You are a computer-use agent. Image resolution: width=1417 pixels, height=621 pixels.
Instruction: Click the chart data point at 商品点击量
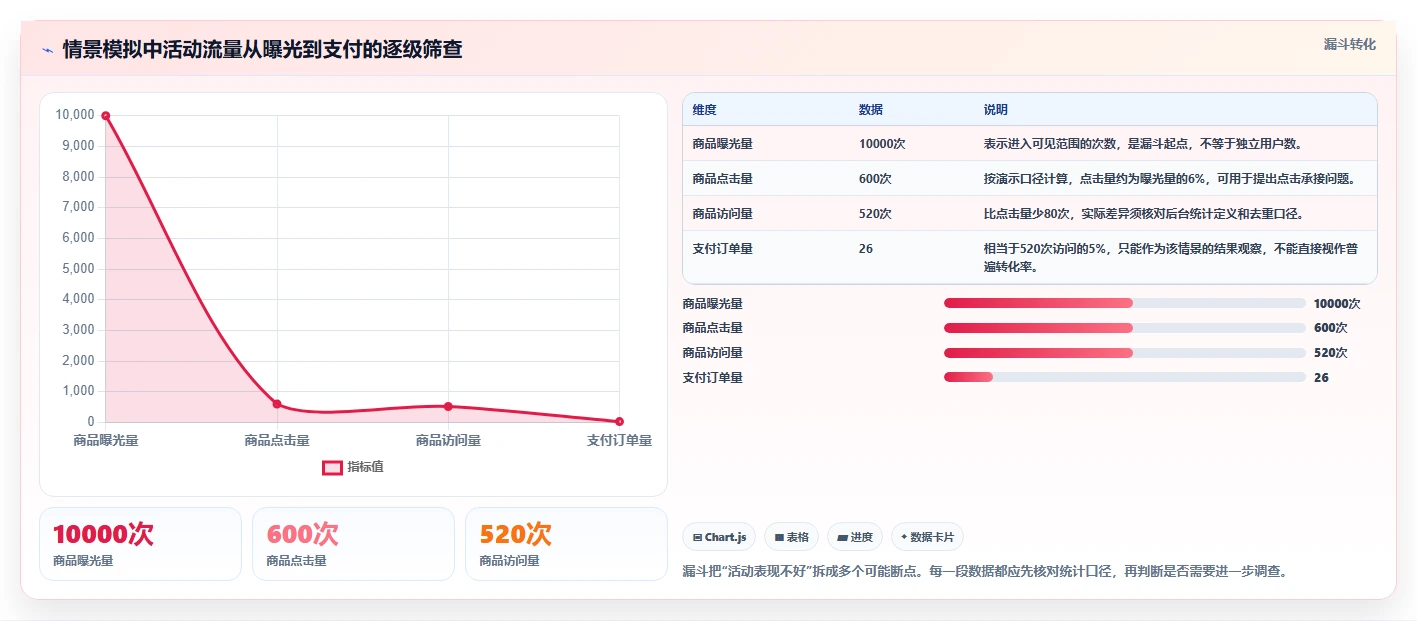click(277, 404)
